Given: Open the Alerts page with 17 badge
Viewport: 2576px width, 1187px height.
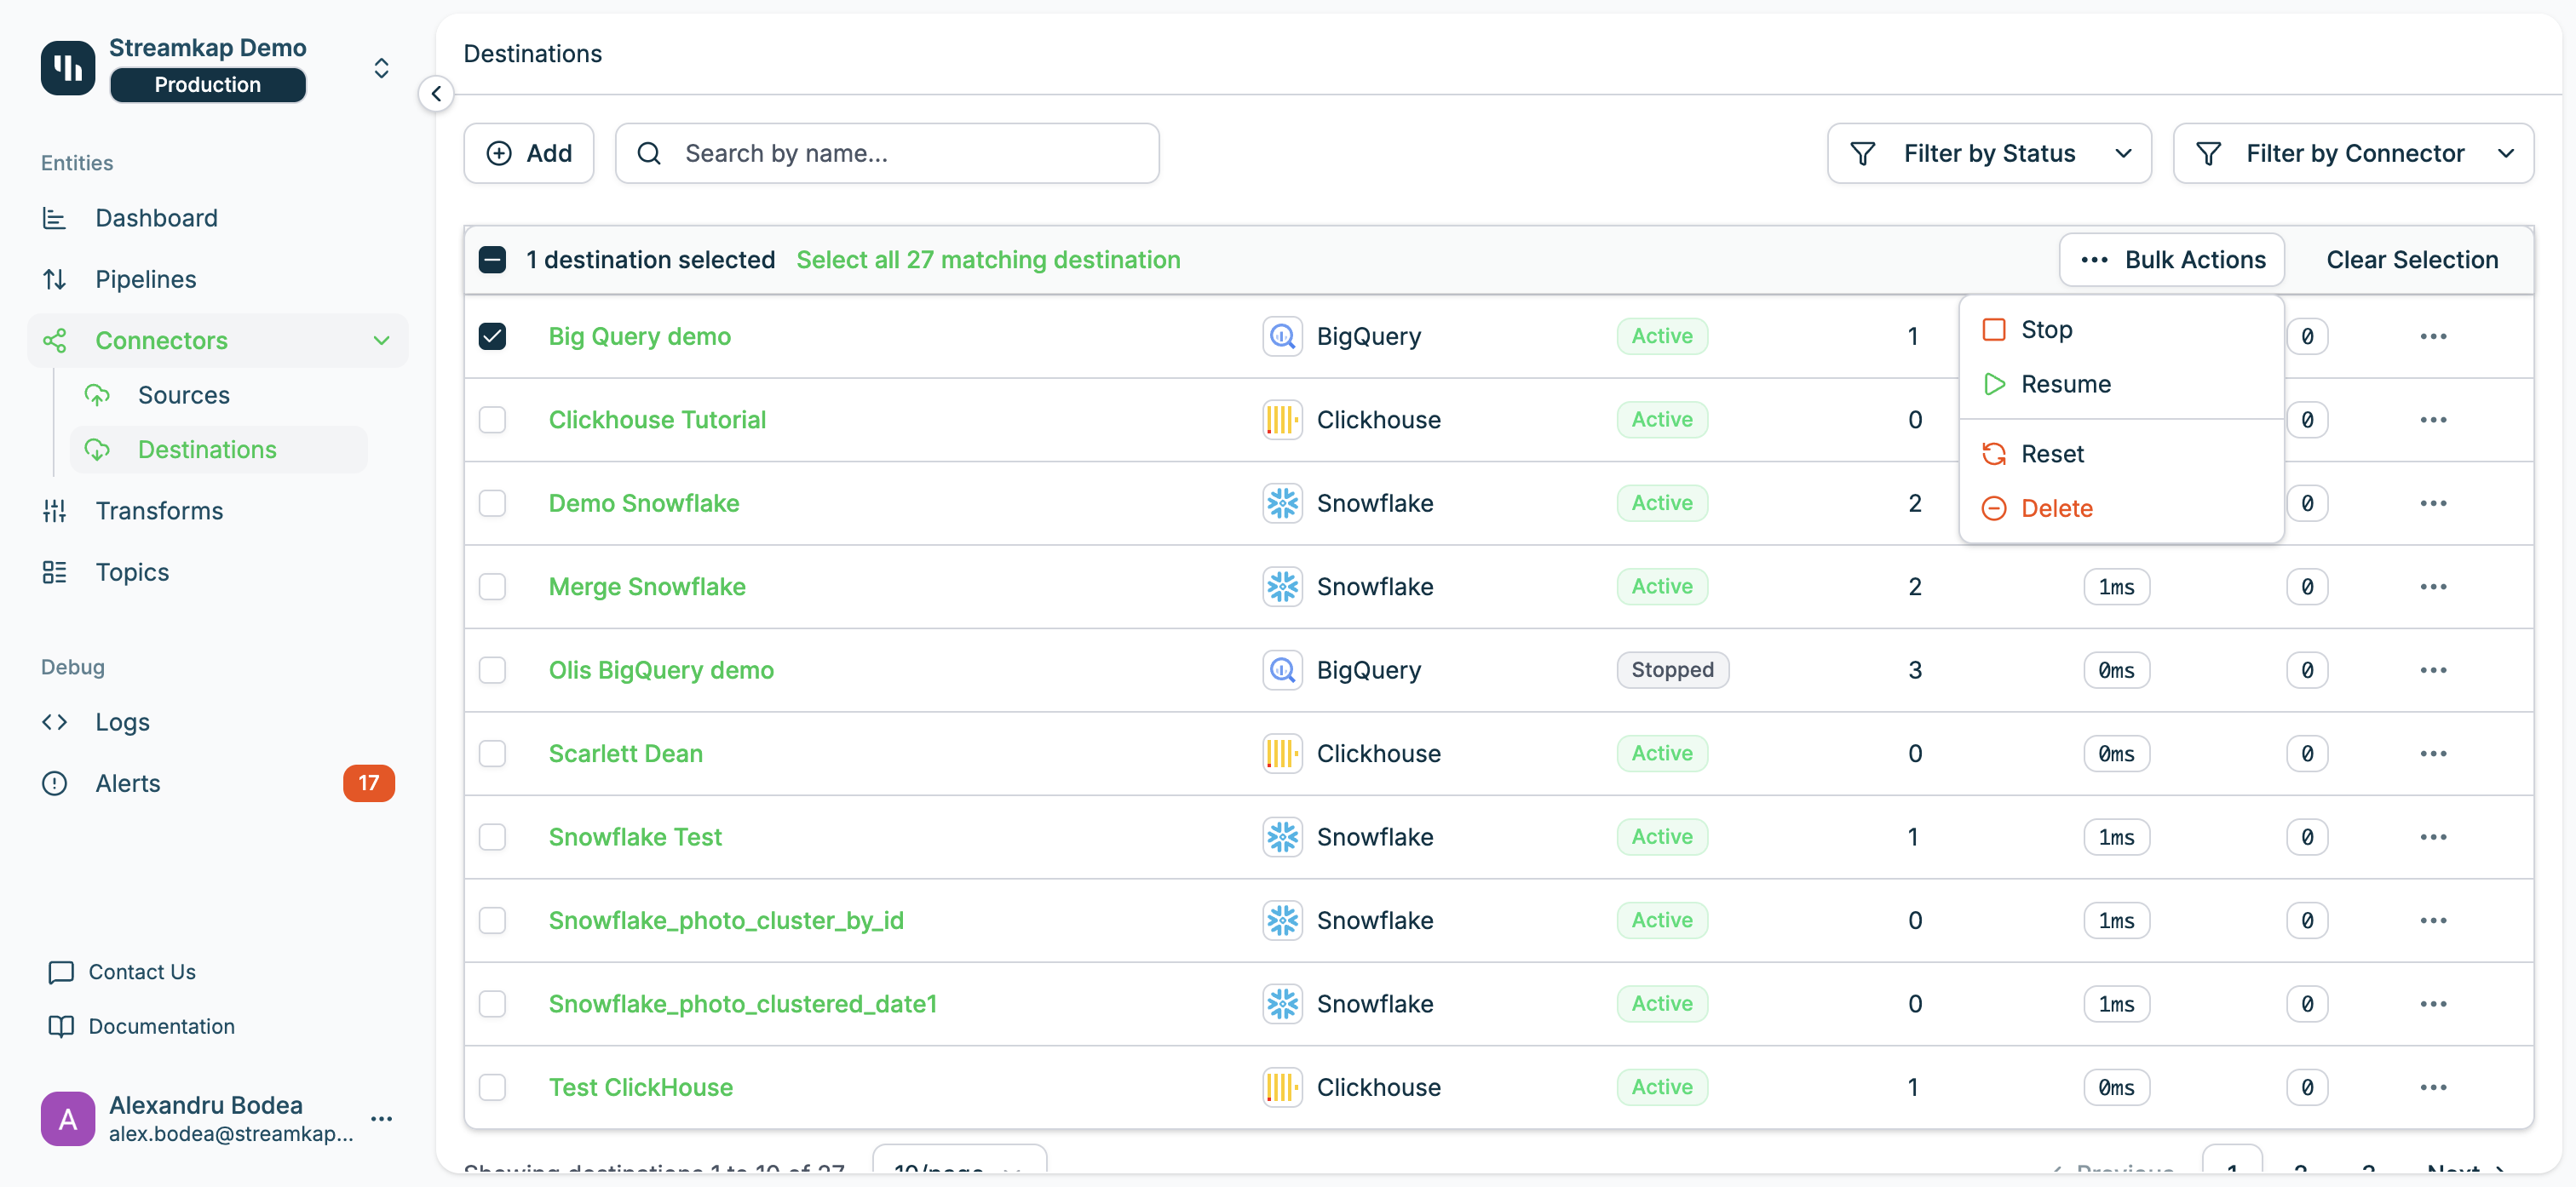Looking at the screenshot, I should click(x=128, y=783).
